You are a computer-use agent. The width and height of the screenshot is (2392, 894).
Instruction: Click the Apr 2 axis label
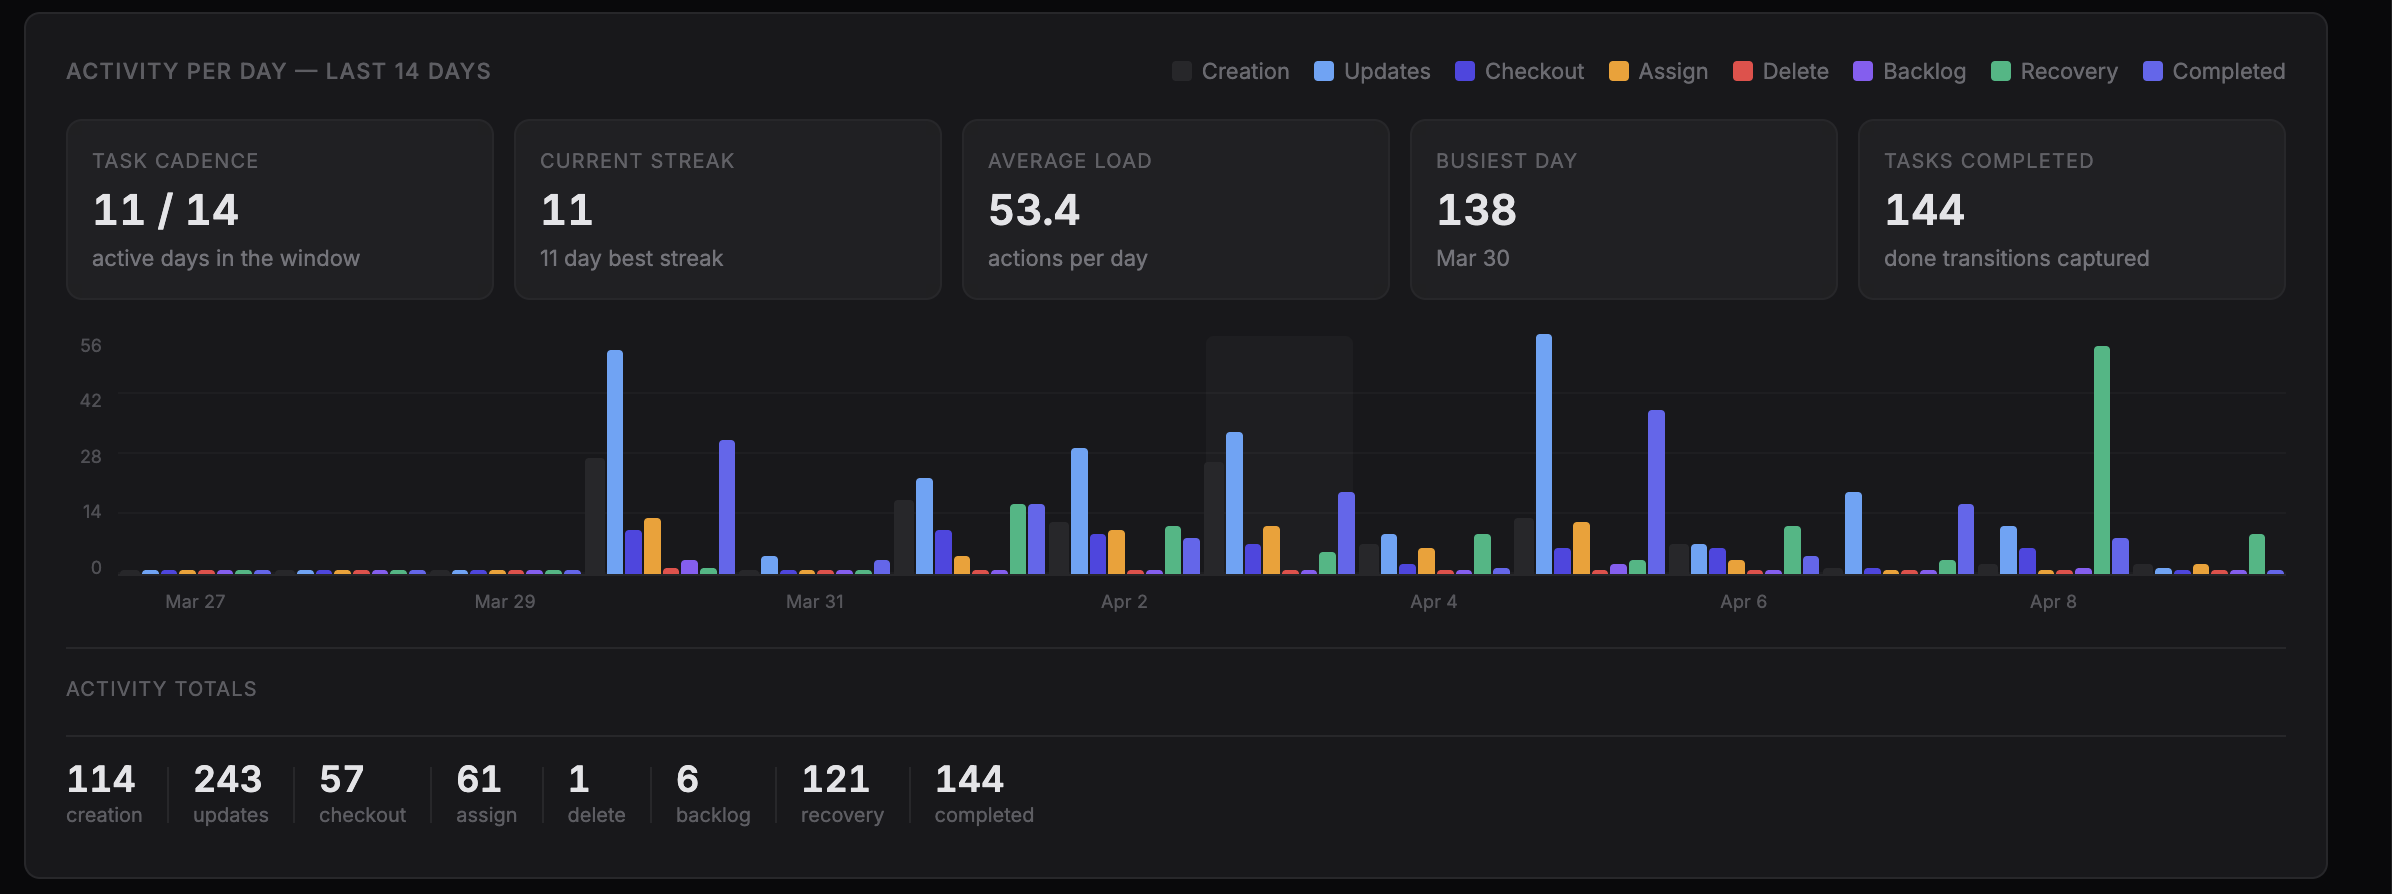tap(1124, 601)
